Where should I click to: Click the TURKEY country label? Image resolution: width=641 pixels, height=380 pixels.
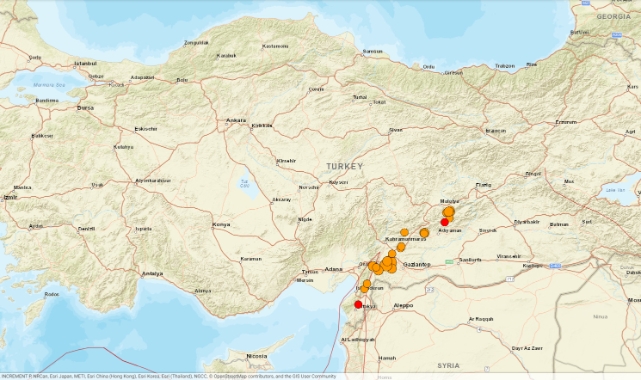(x=345, y=166)
